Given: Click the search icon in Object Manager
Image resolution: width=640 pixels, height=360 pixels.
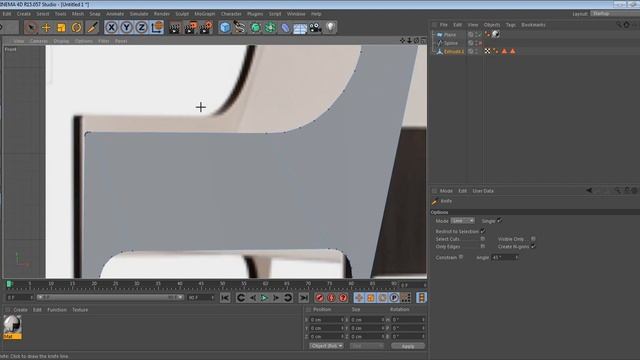Looking at the screenshot, I should [x=619, y=25].
